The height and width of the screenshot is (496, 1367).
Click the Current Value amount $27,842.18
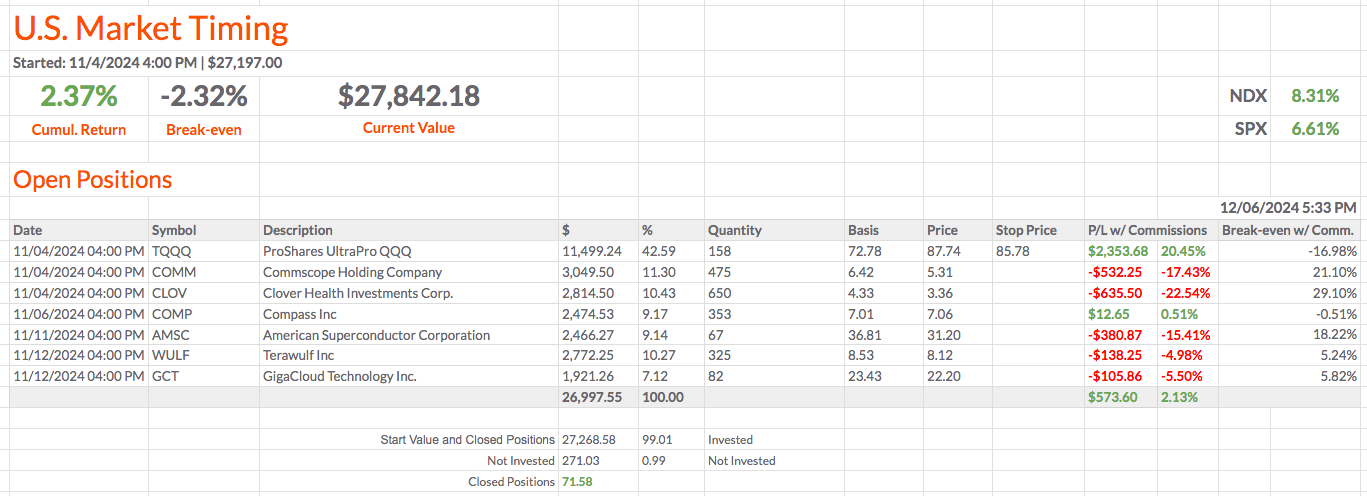pyautogui.click(x=408, y=96)
